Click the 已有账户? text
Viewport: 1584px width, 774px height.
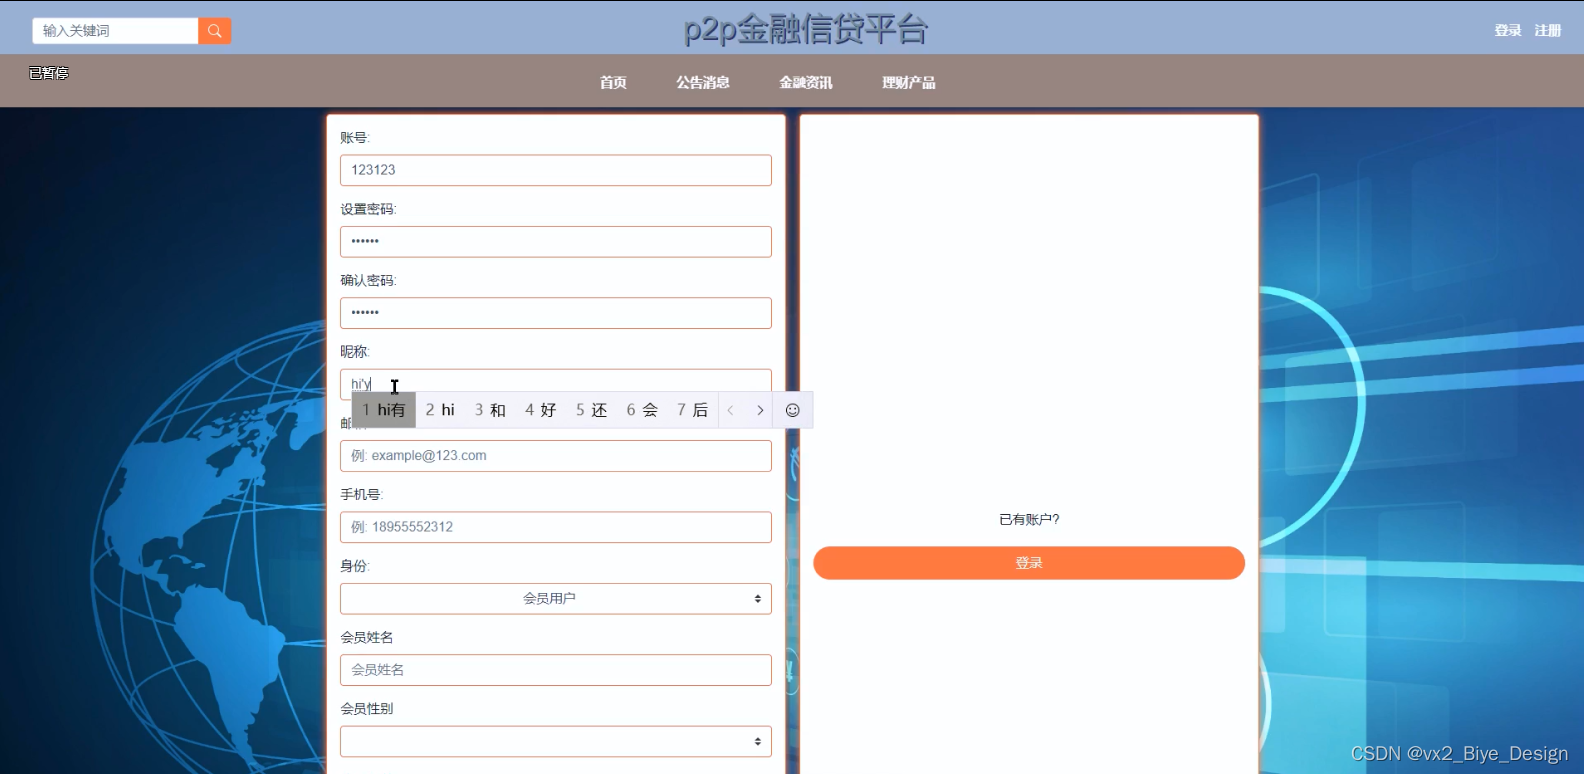pos(1029,520)
